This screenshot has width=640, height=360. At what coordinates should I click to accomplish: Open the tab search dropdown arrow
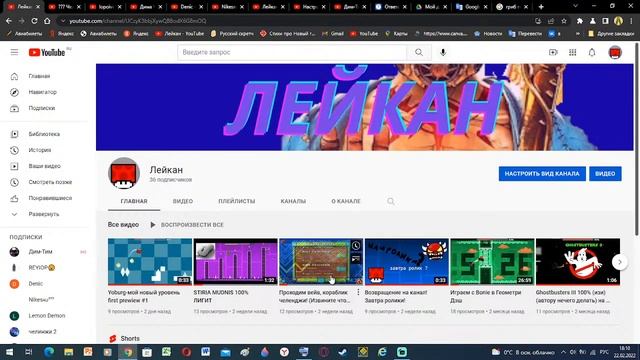coord(575,7)
